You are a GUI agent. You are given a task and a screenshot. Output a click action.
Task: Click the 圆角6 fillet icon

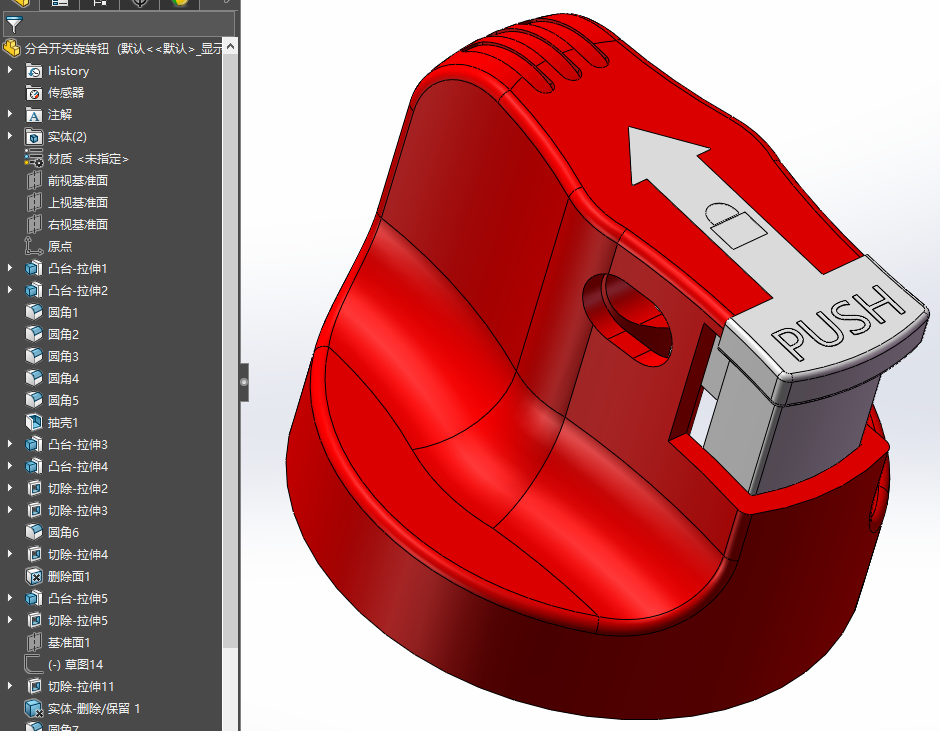pos(34,532)
